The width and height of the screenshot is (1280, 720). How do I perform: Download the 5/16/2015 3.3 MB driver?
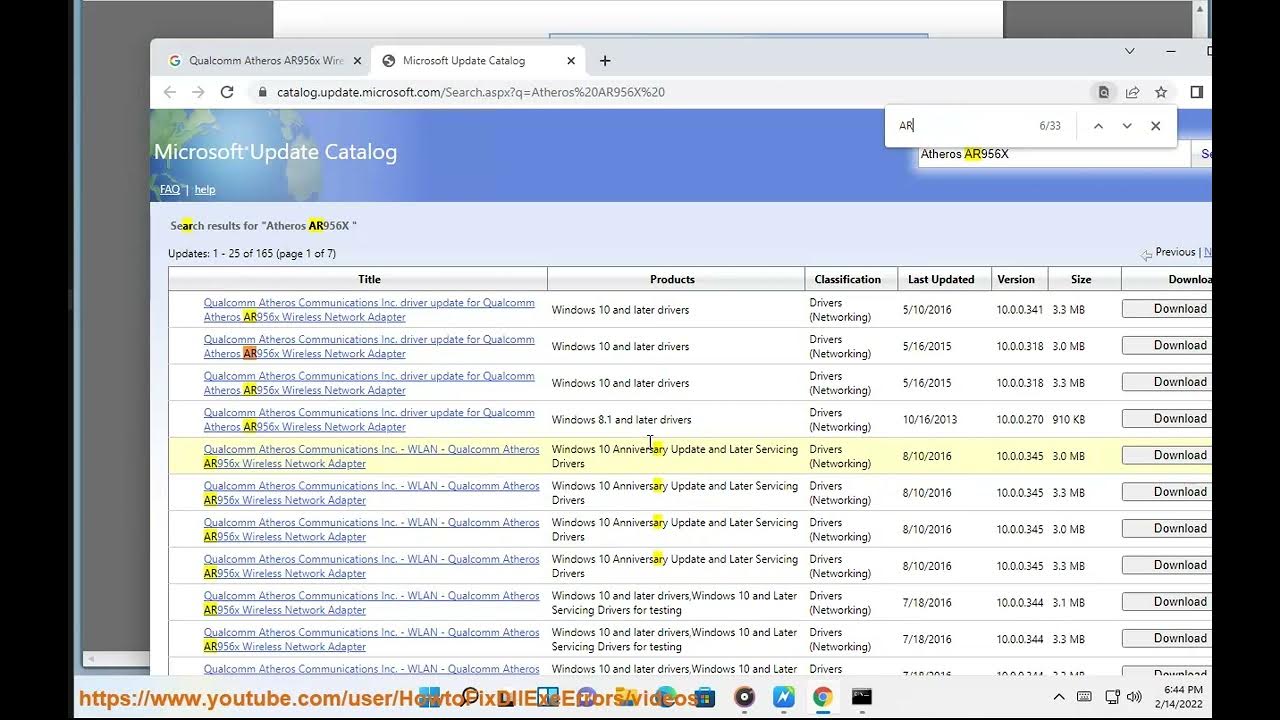(x=1166, y=382)
